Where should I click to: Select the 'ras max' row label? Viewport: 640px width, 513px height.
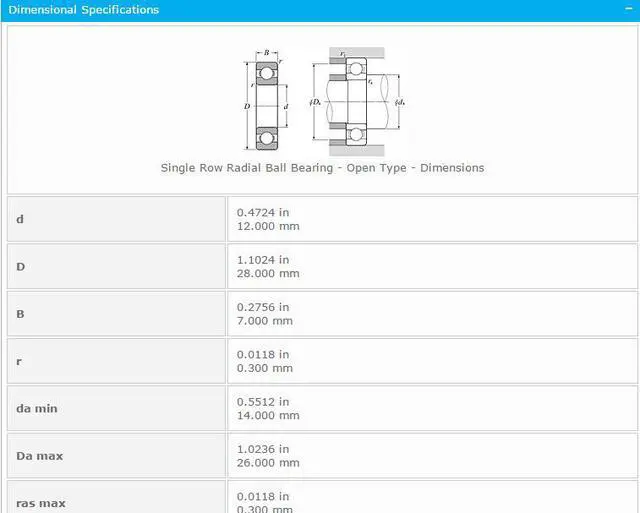point(41,503)
